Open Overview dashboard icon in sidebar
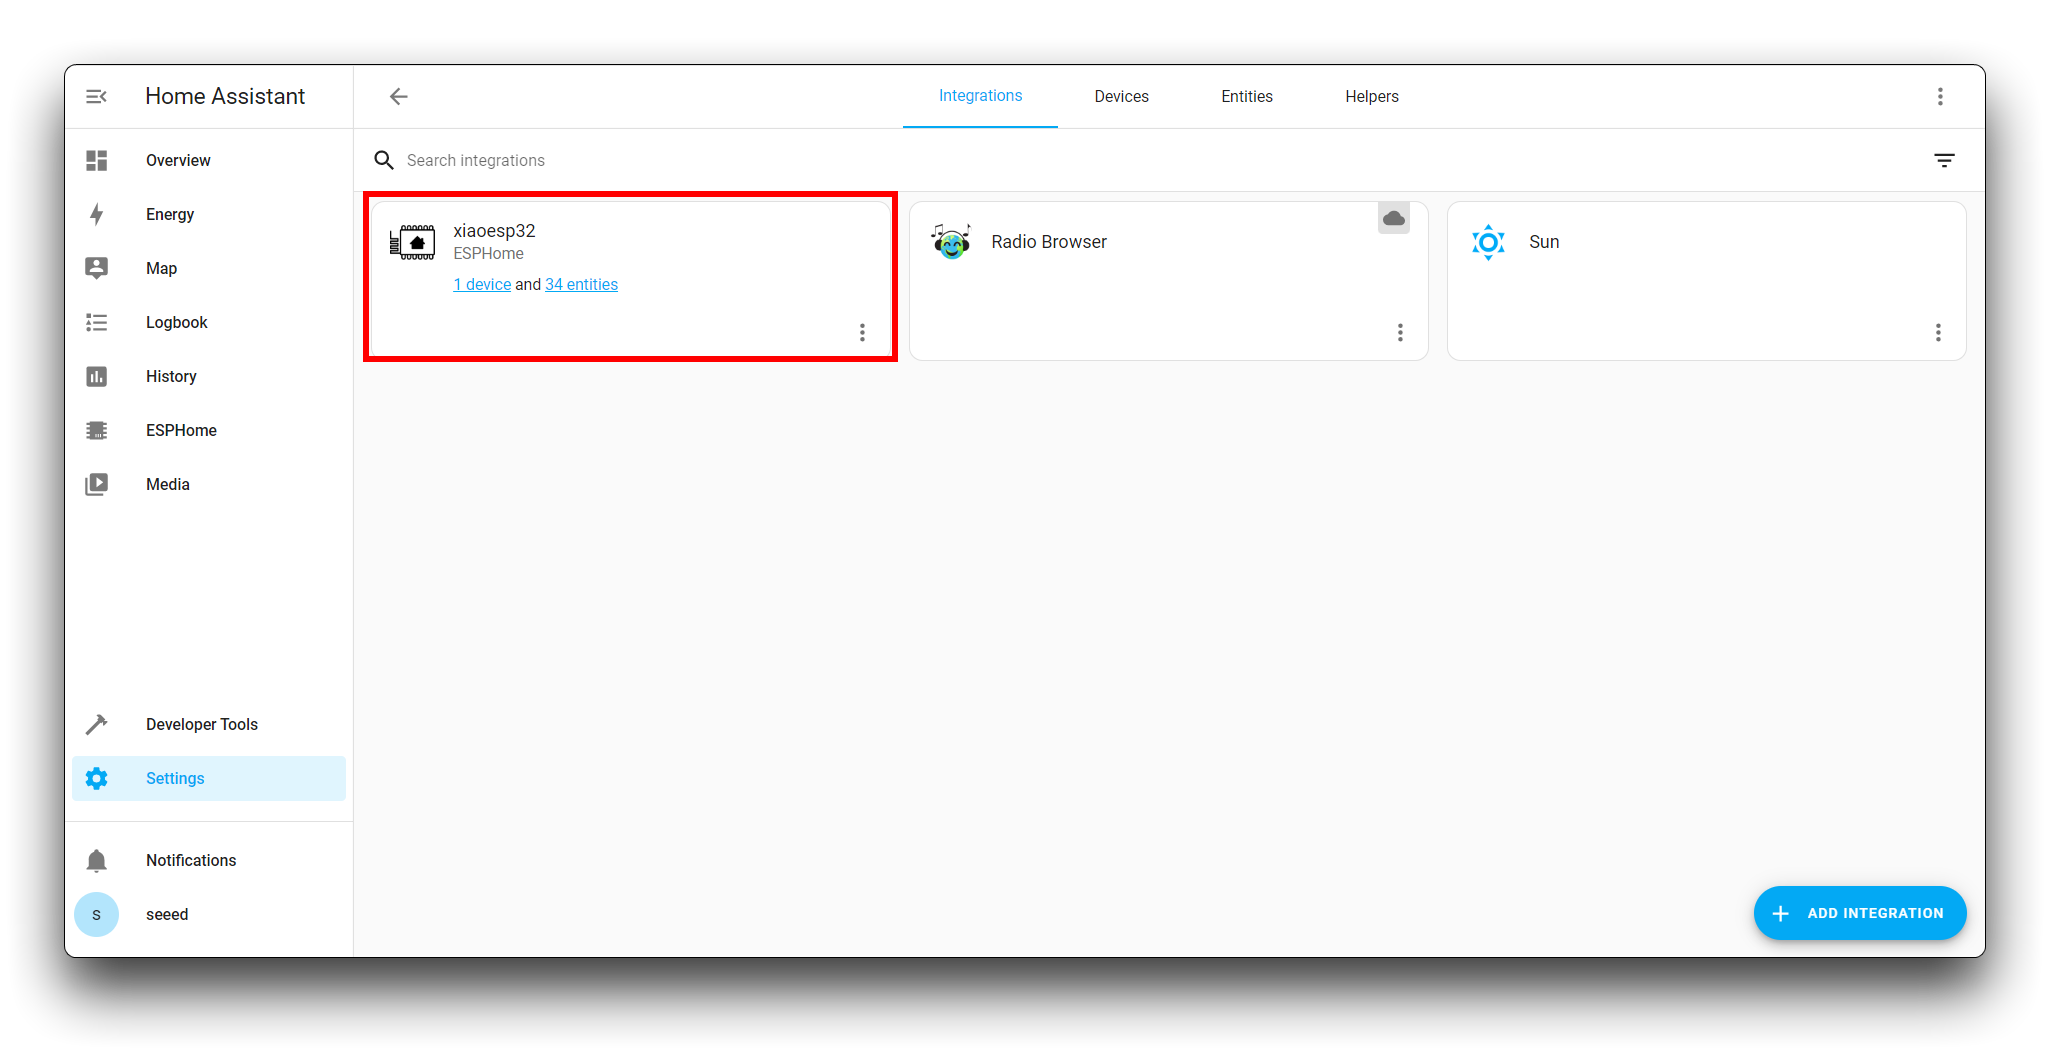This screenshot has height=1054, width=2050. (96, 160)
